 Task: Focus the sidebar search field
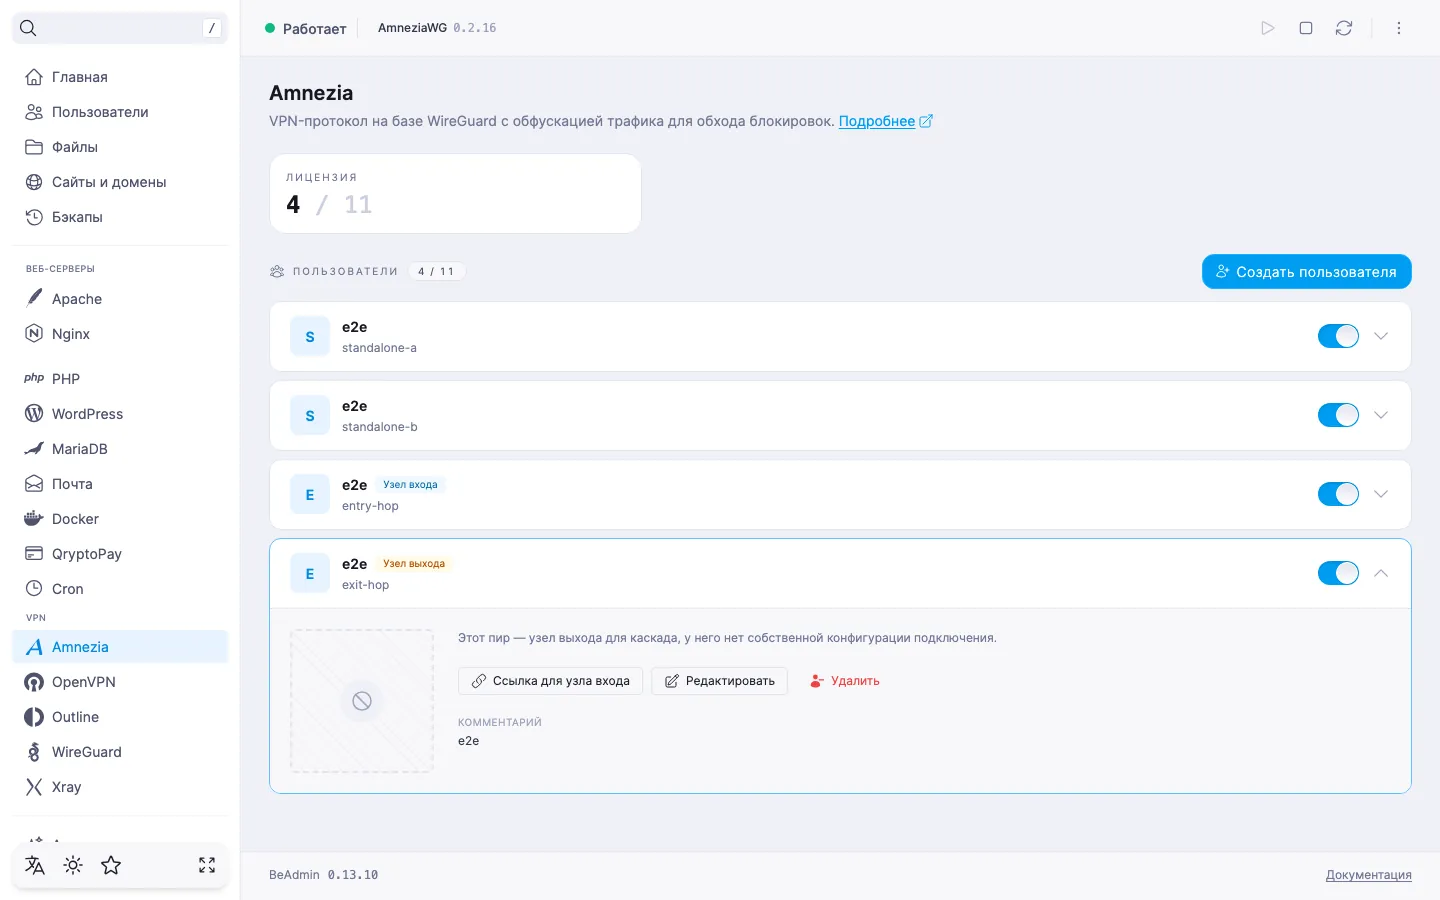120,28
